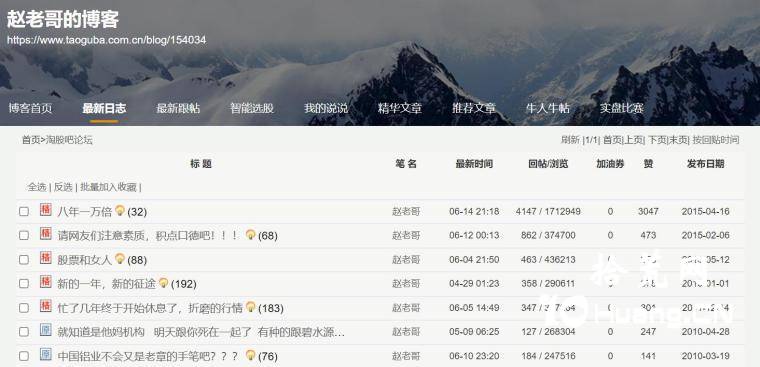The width and height of the screenshot is (760, 367).
Task: Click the date 2015-04-16
Action: click(705, 211)
